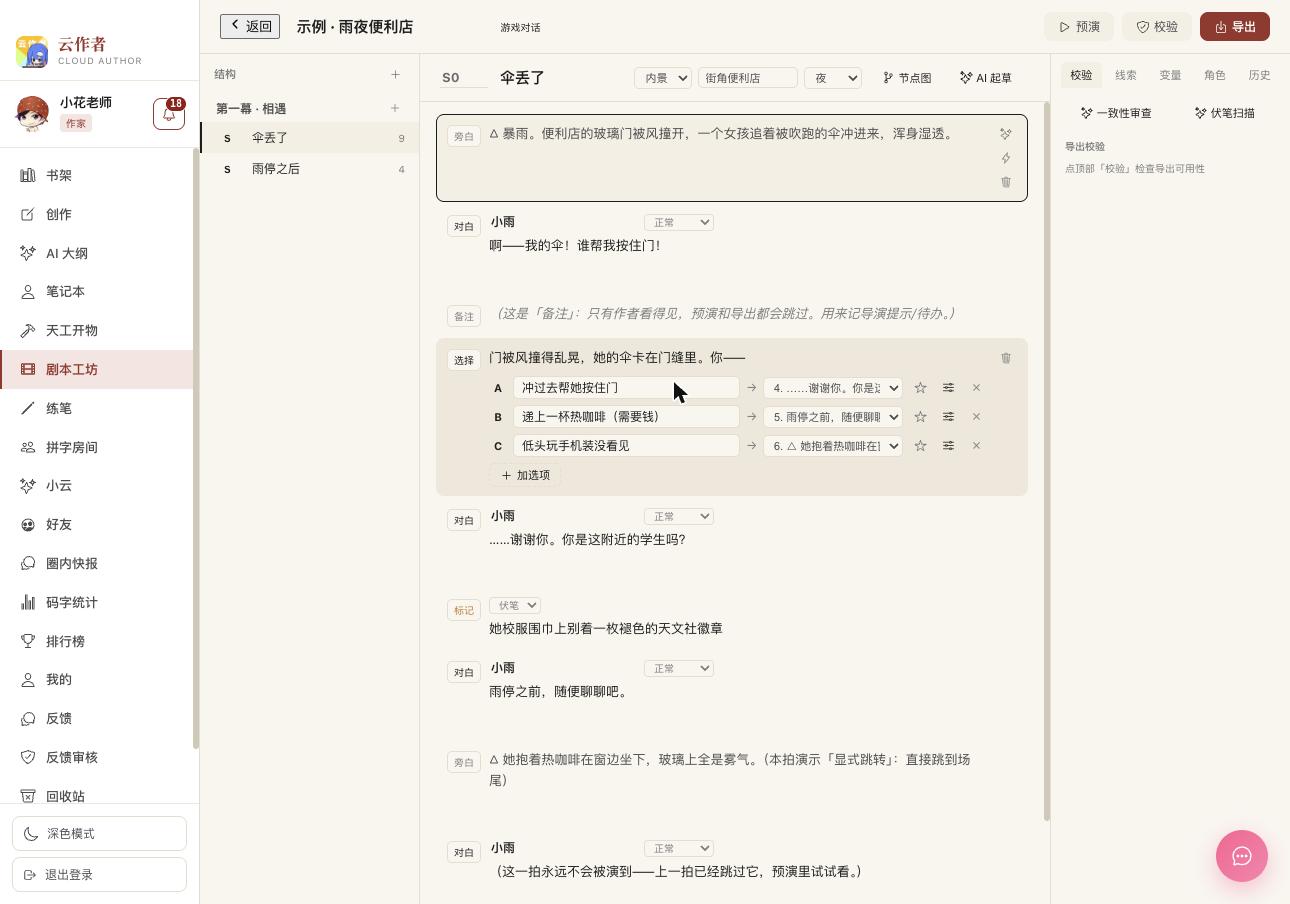
Task: Click the 街角便利店 location field
Action: (x=748, y=77)
